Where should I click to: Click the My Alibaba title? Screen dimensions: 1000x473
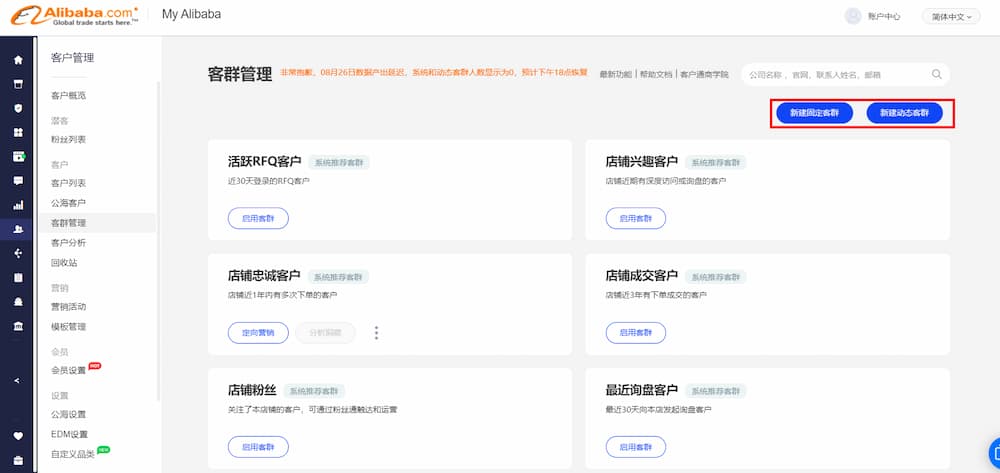[x=191, y=14]
